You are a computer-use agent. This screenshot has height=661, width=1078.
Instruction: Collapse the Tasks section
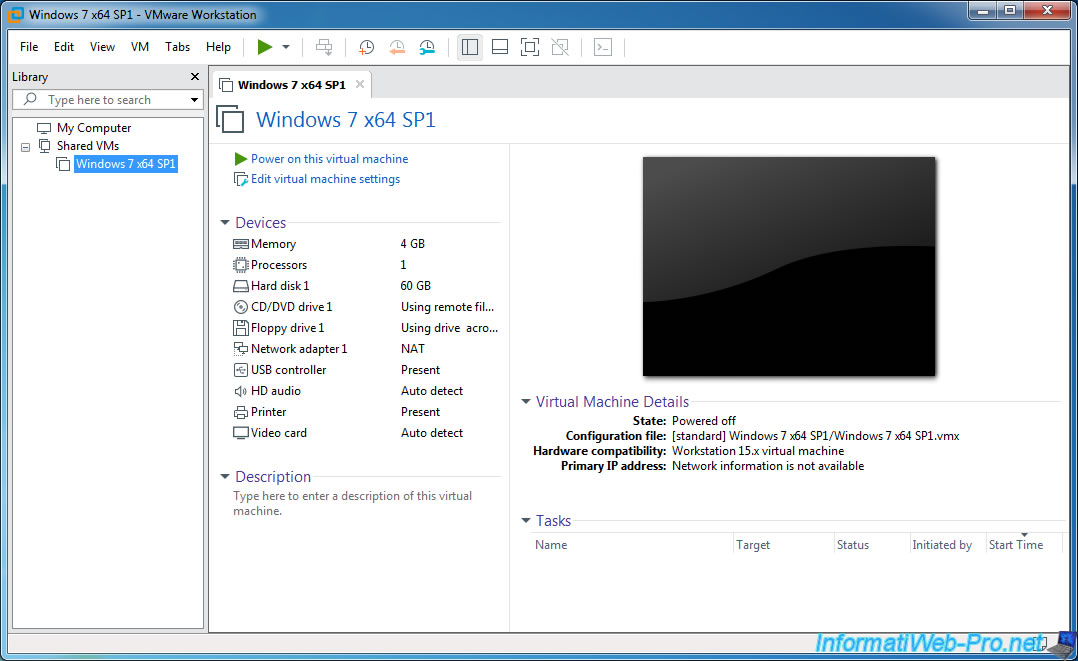pos(526,521)
